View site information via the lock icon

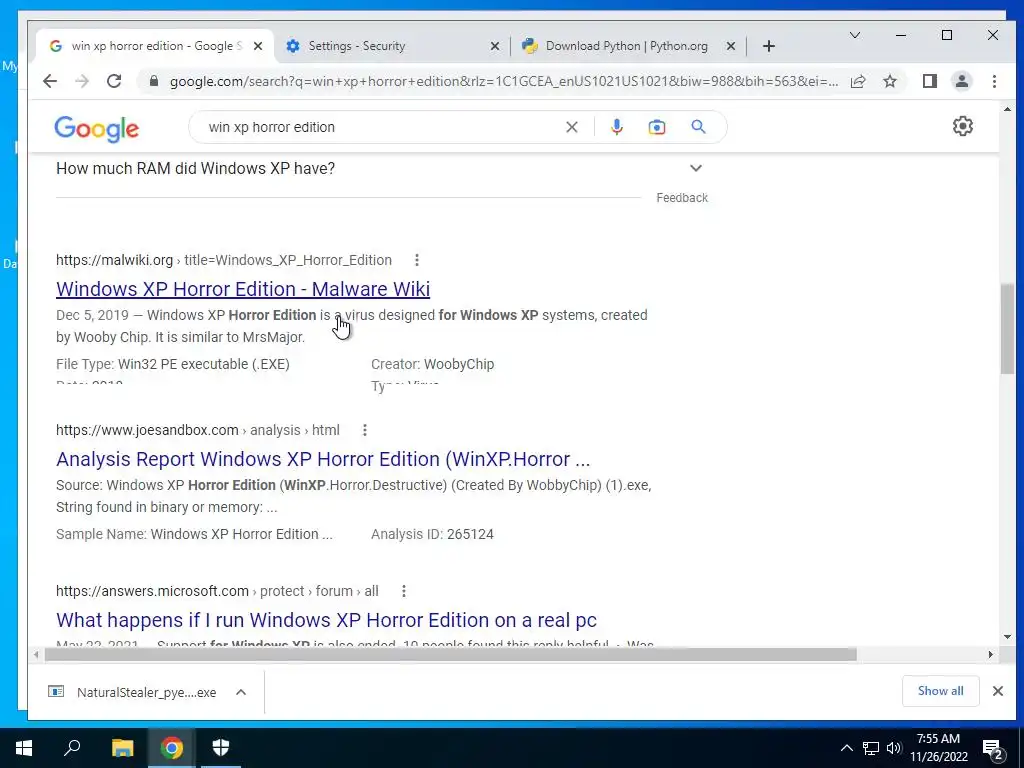pyautogui.click(x=154, y=81)
